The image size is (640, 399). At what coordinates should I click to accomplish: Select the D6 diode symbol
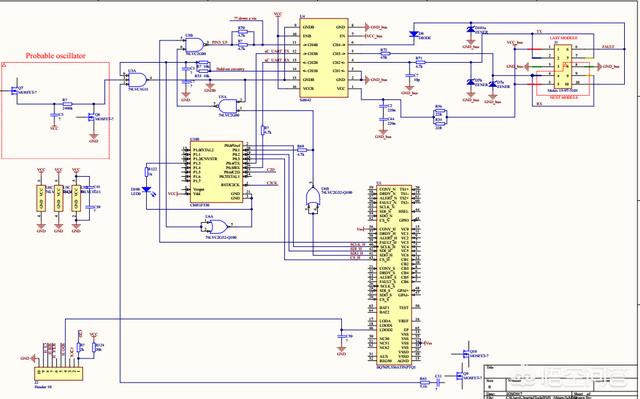(414, 34)
